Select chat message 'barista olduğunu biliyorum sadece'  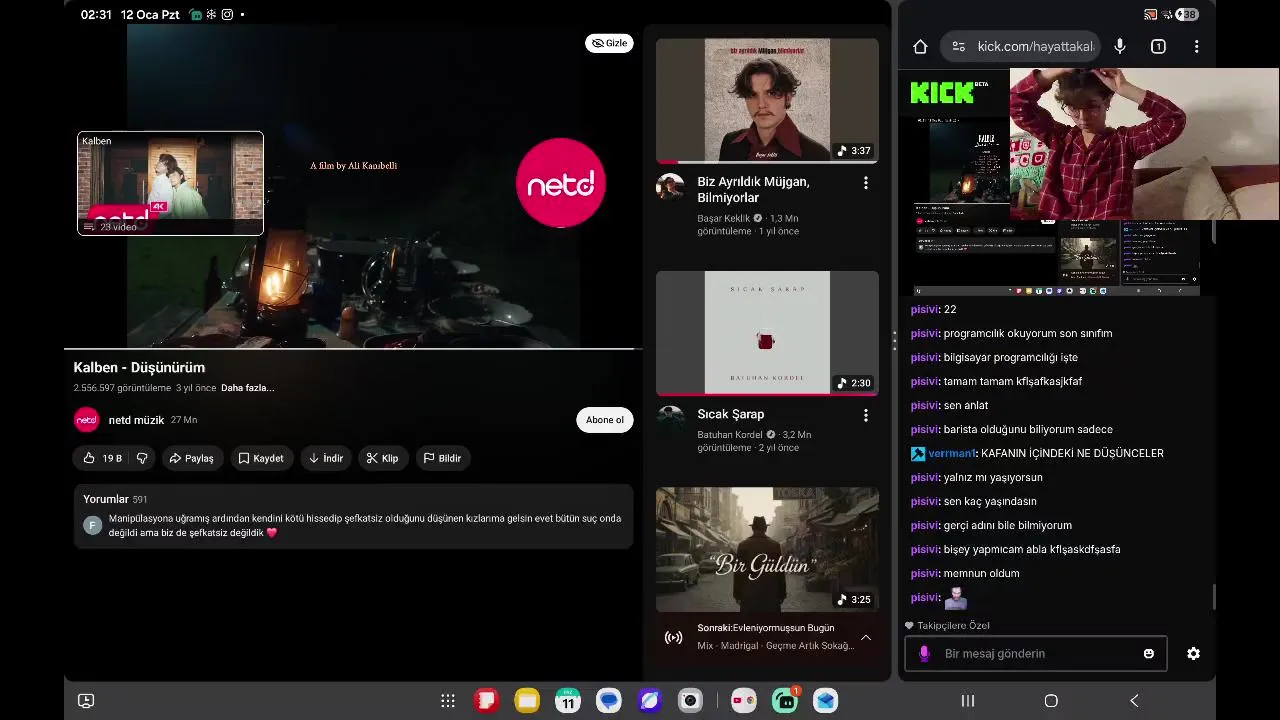(x=1028, y=429)
